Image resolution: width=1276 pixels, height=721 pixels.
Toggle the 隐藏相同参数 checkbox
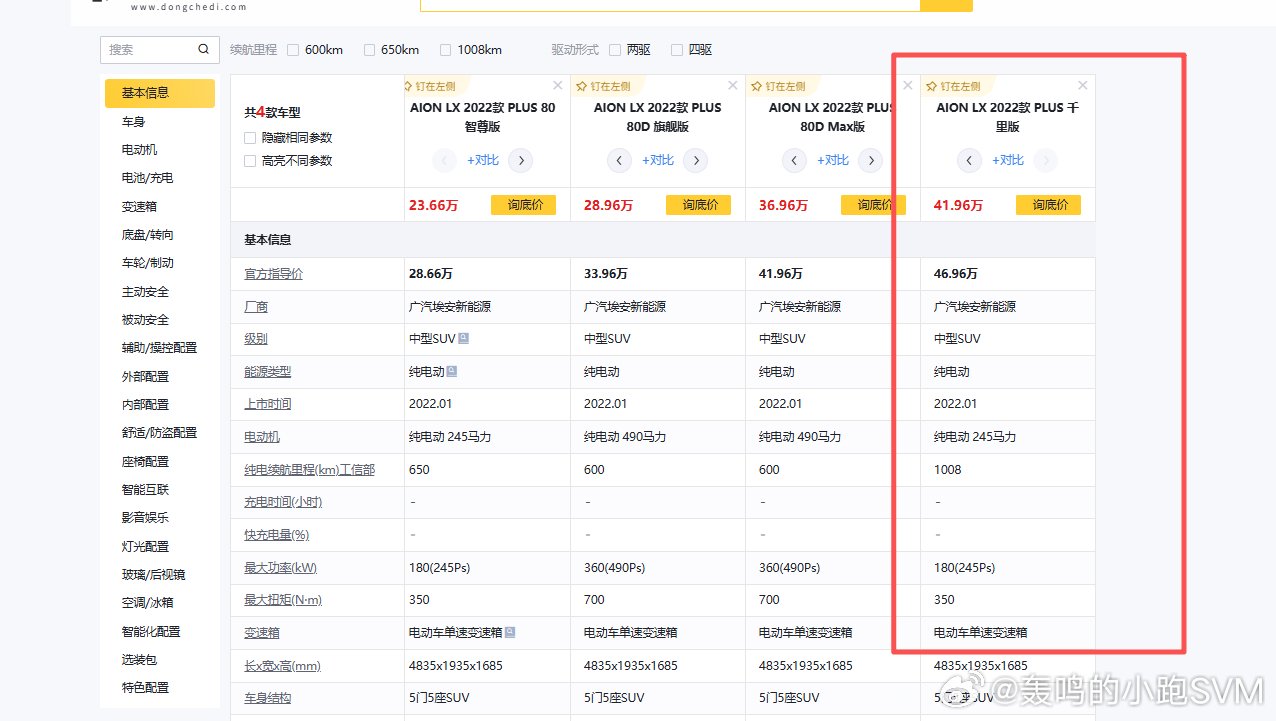(250, 138)
